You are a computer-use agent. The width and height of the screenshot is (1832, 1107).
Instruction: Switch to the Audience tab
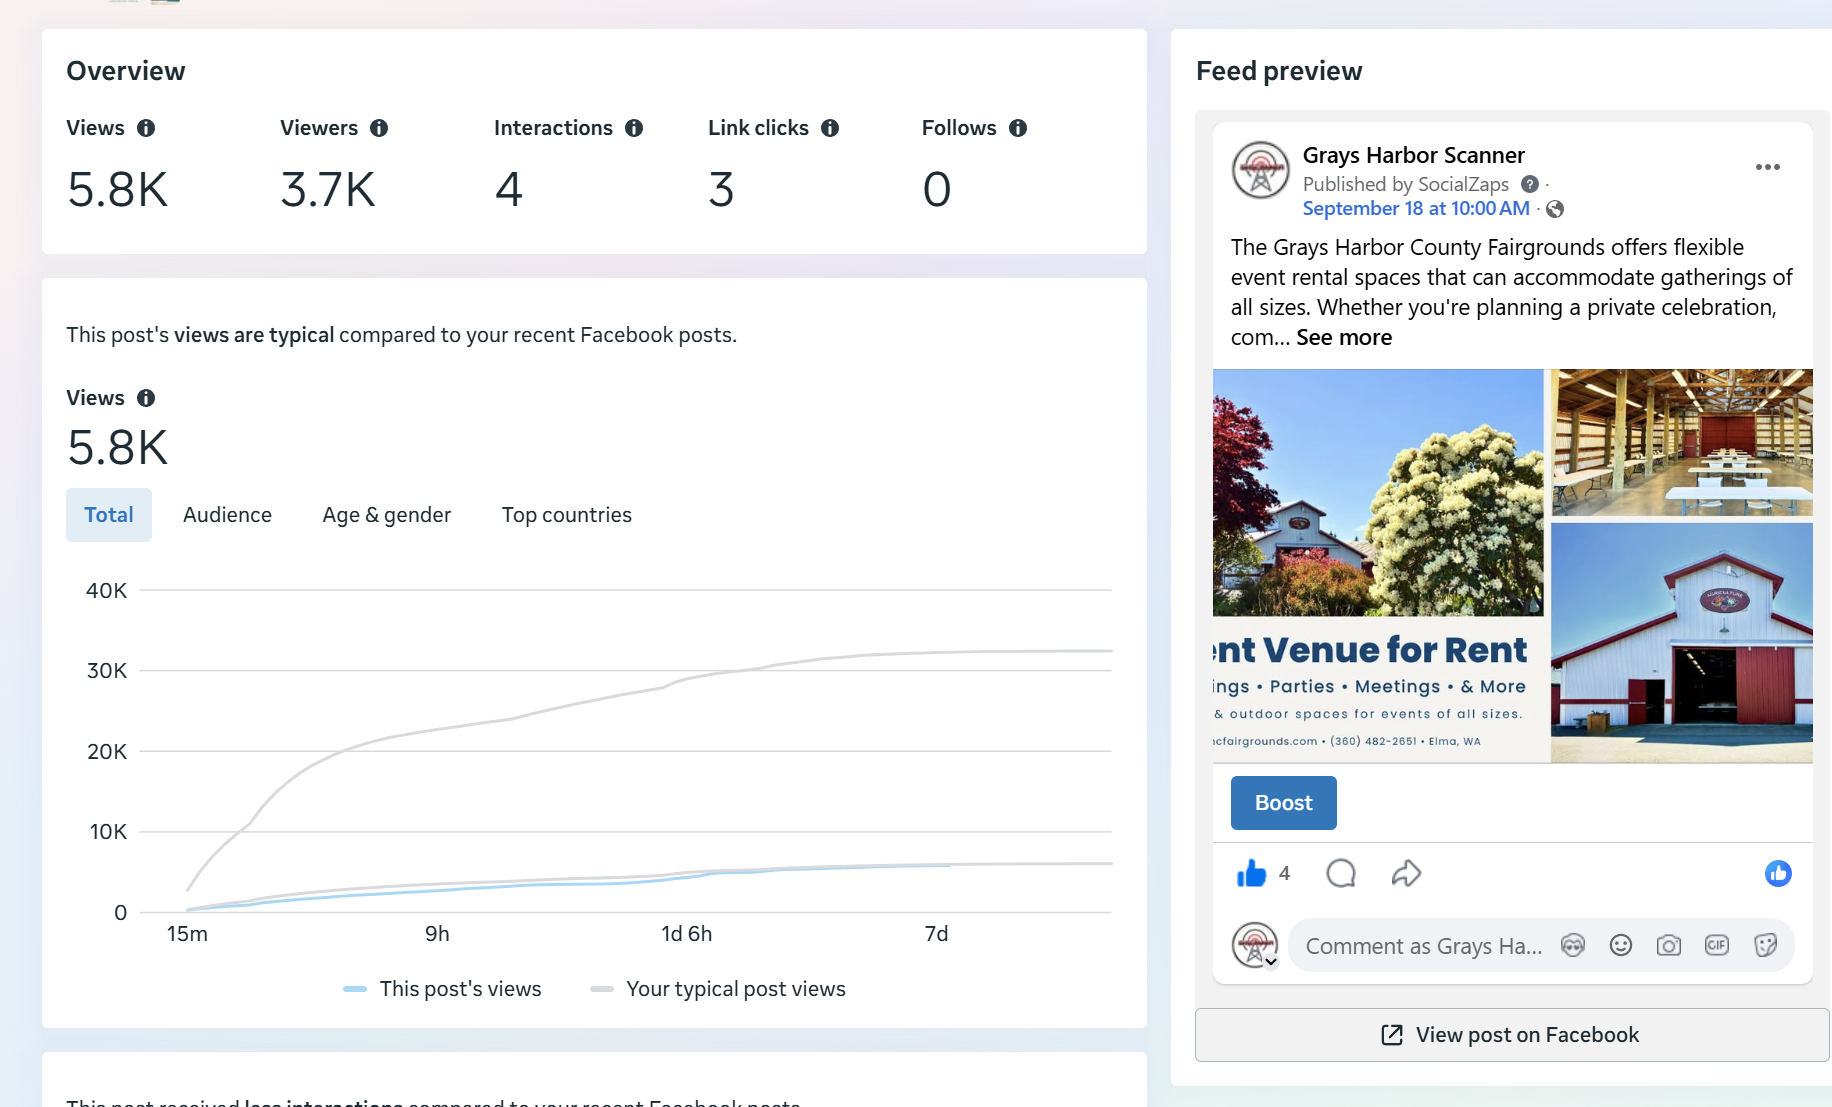[227, 515]
